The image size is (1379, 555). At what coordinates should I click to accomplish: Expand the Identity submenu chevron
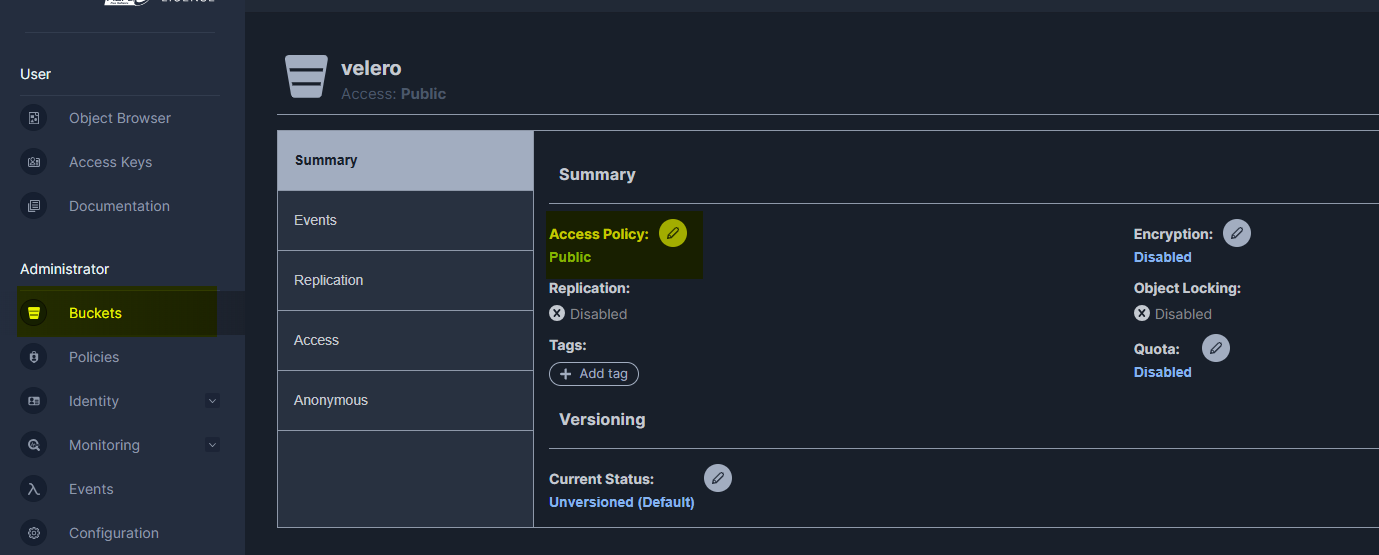coord(212,401)
